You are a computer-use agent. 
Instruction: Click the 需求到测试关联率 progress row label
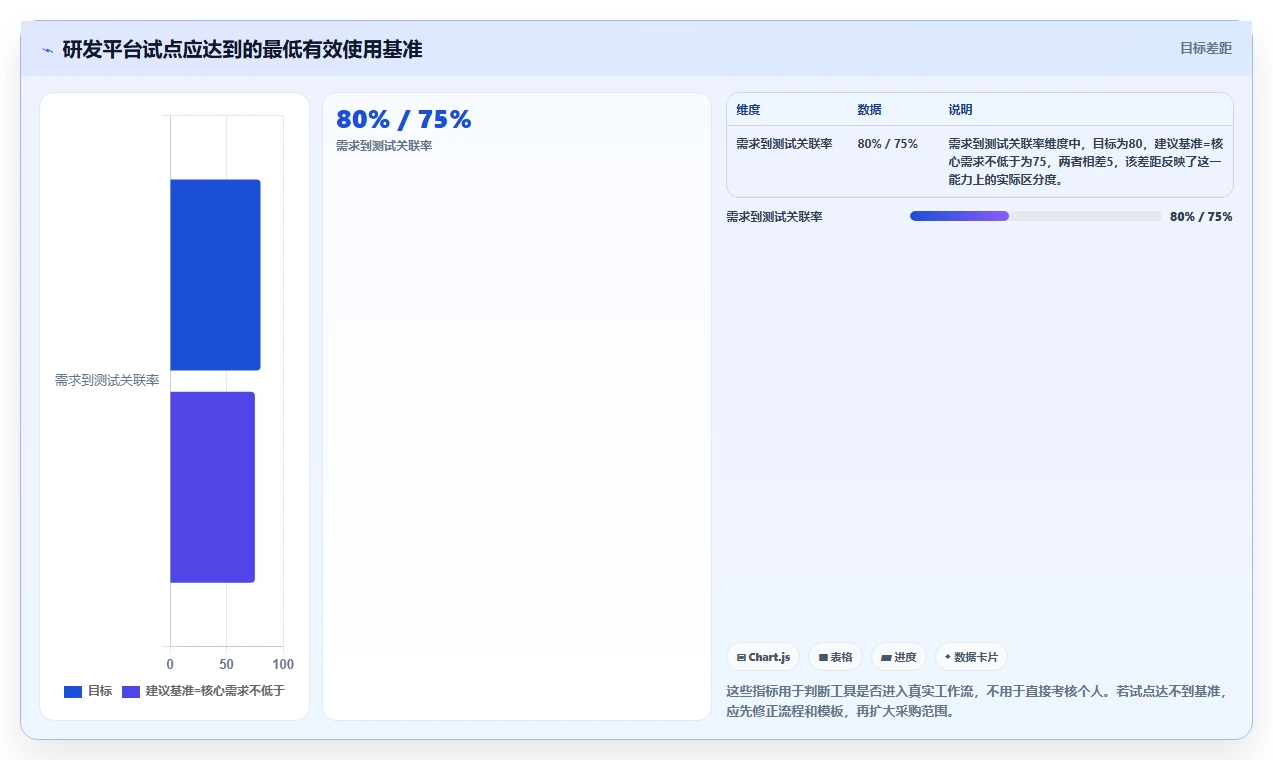click(774, 216)
